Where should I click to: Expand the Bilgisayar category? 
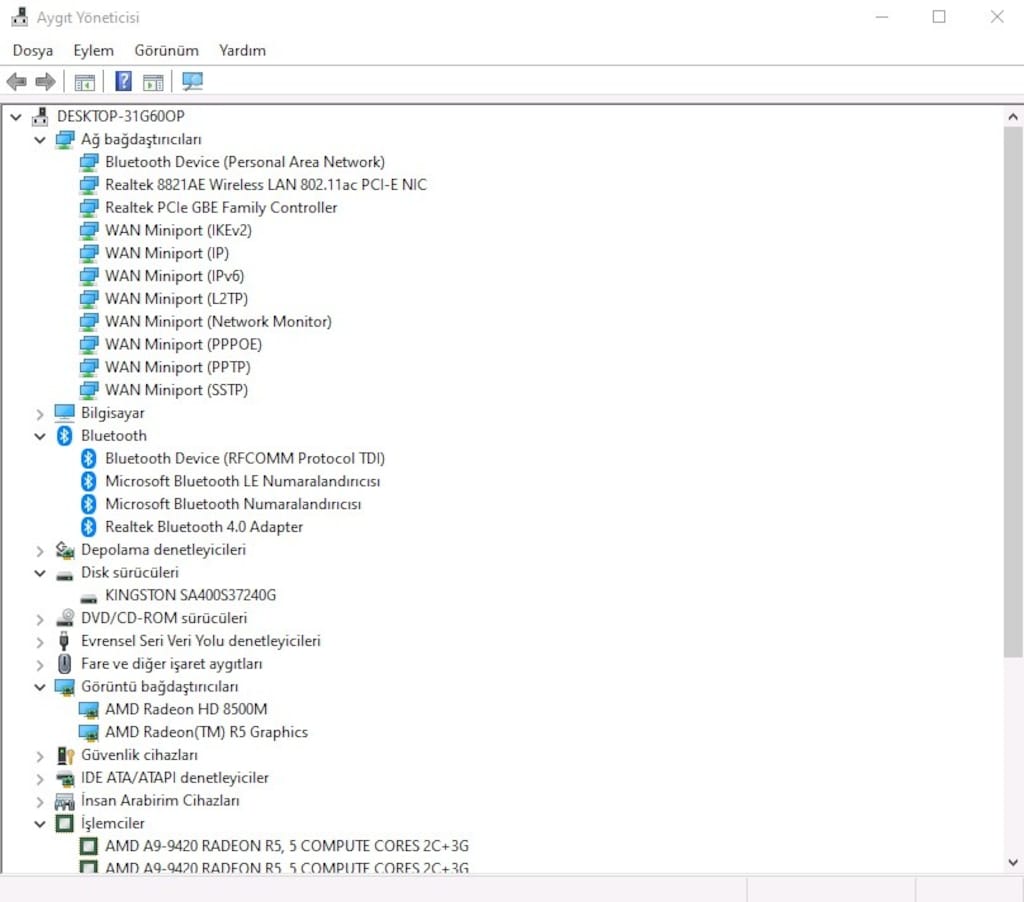[x=40, y=413]
